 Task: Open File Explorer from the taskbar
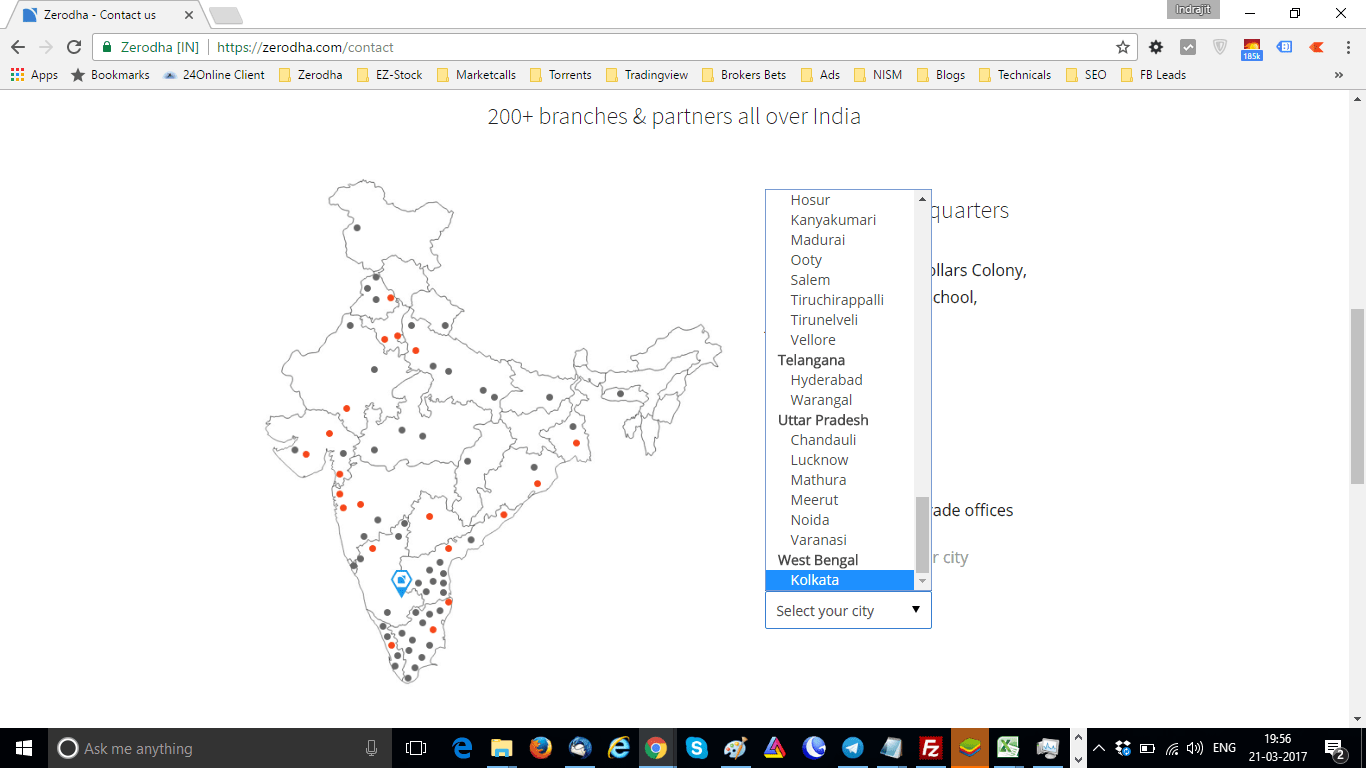[501, 748]
